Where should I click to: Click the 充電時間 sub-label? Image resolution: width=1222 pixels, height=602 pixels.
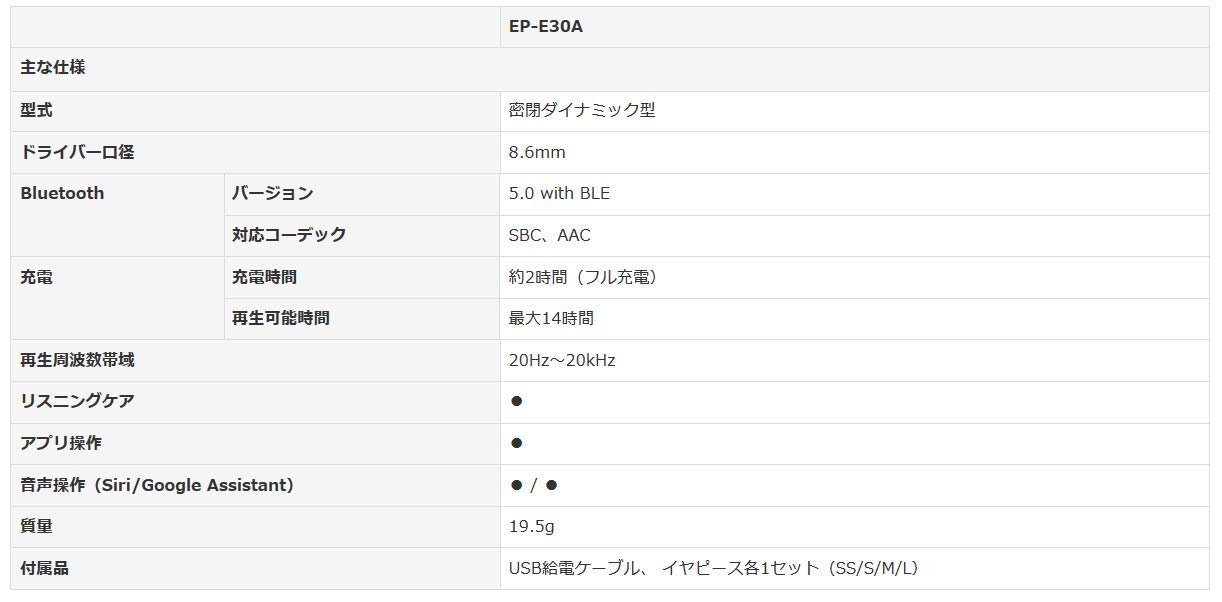tap(264, 277)
